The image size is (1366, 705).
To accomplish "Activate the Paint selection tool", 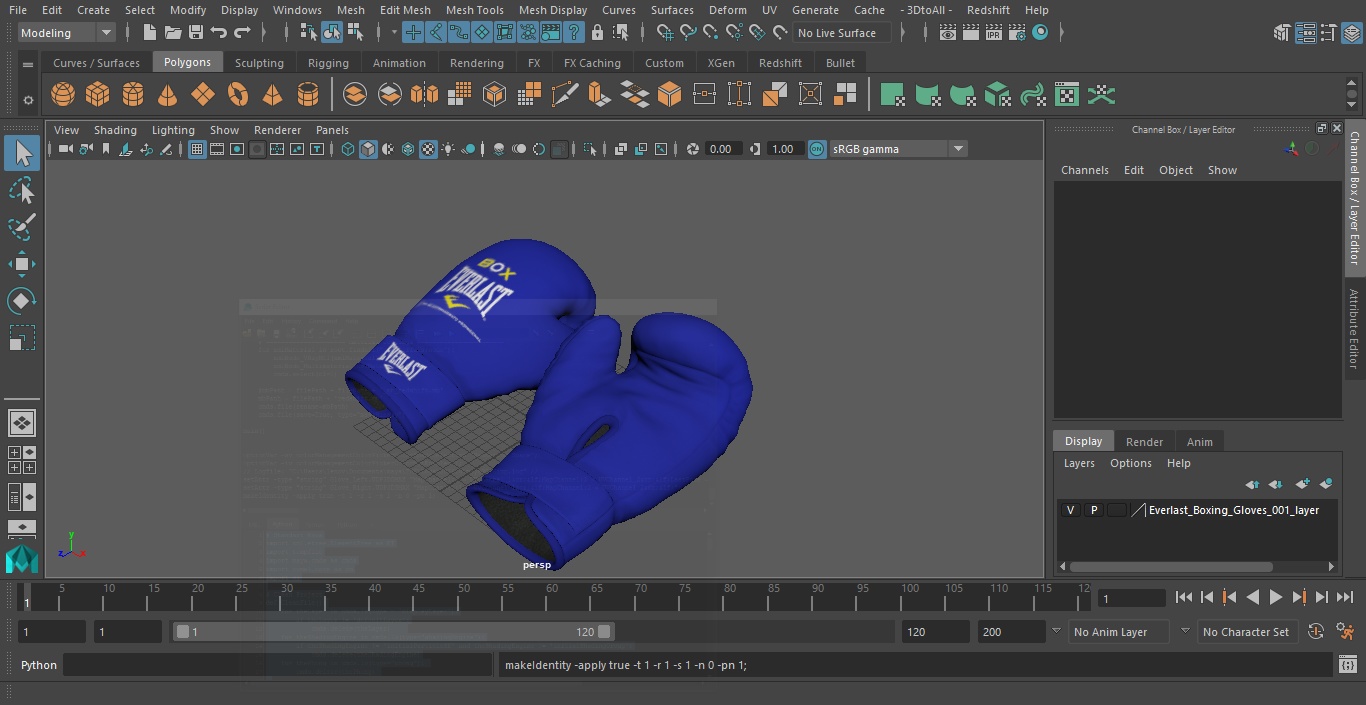I will coord(21,227).
